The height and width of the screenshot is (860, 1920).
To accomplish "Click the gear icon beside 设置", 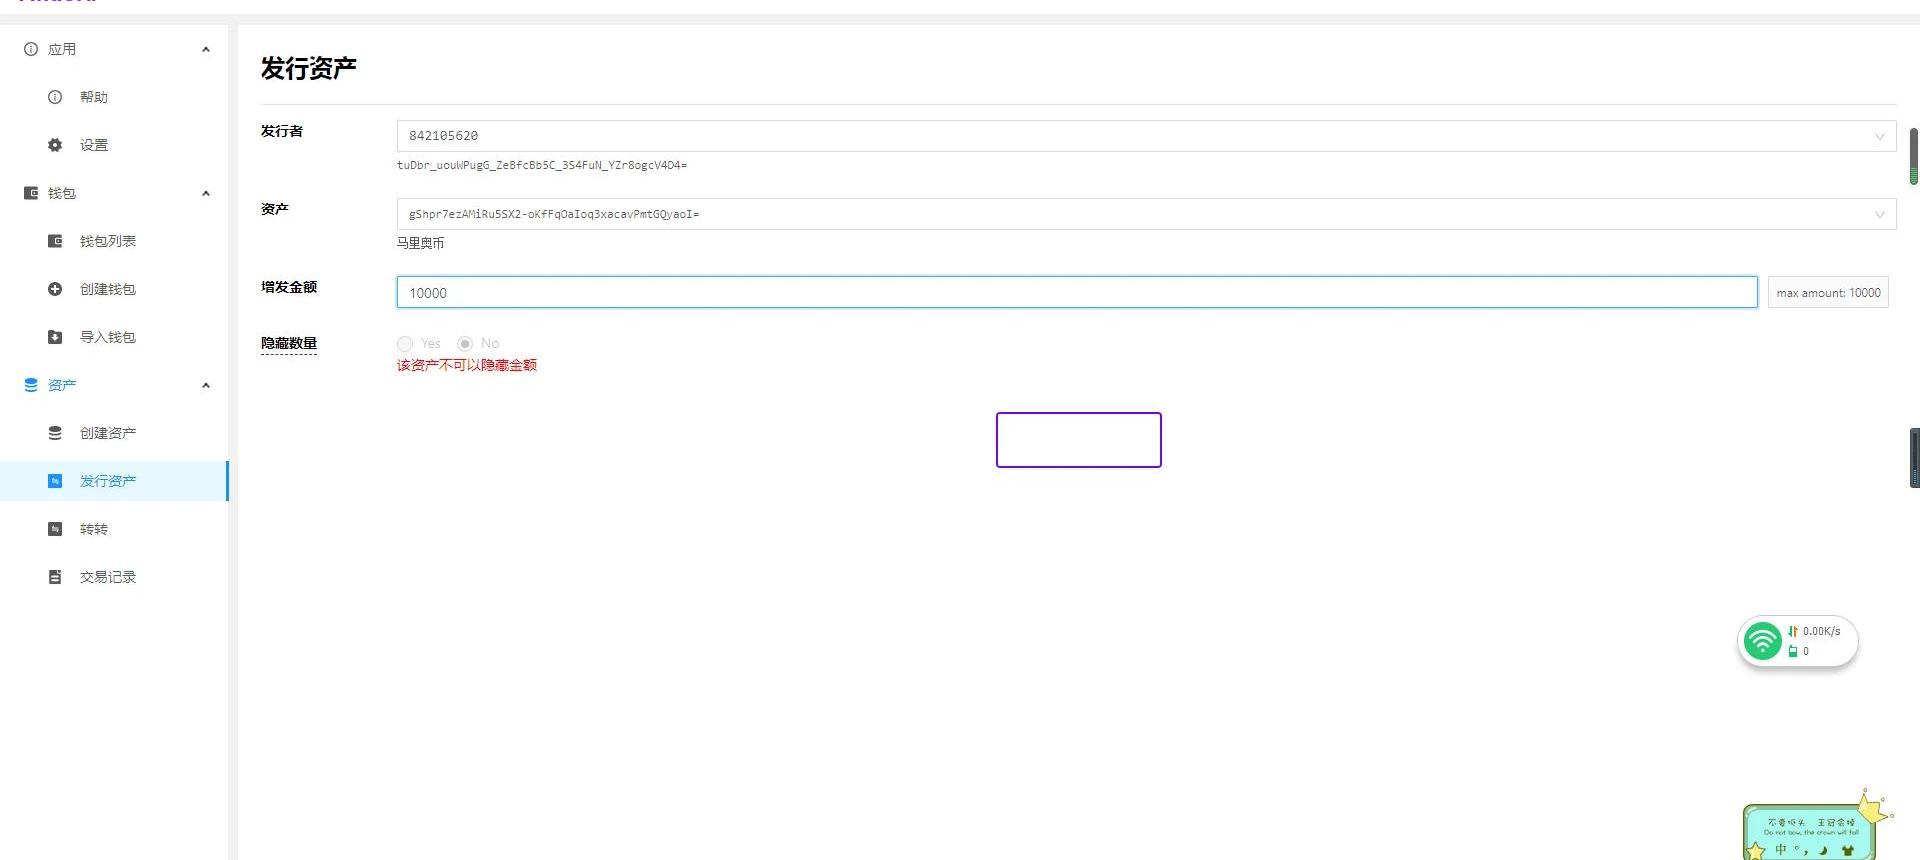I will pyautogui.click(x=55, y=145).
